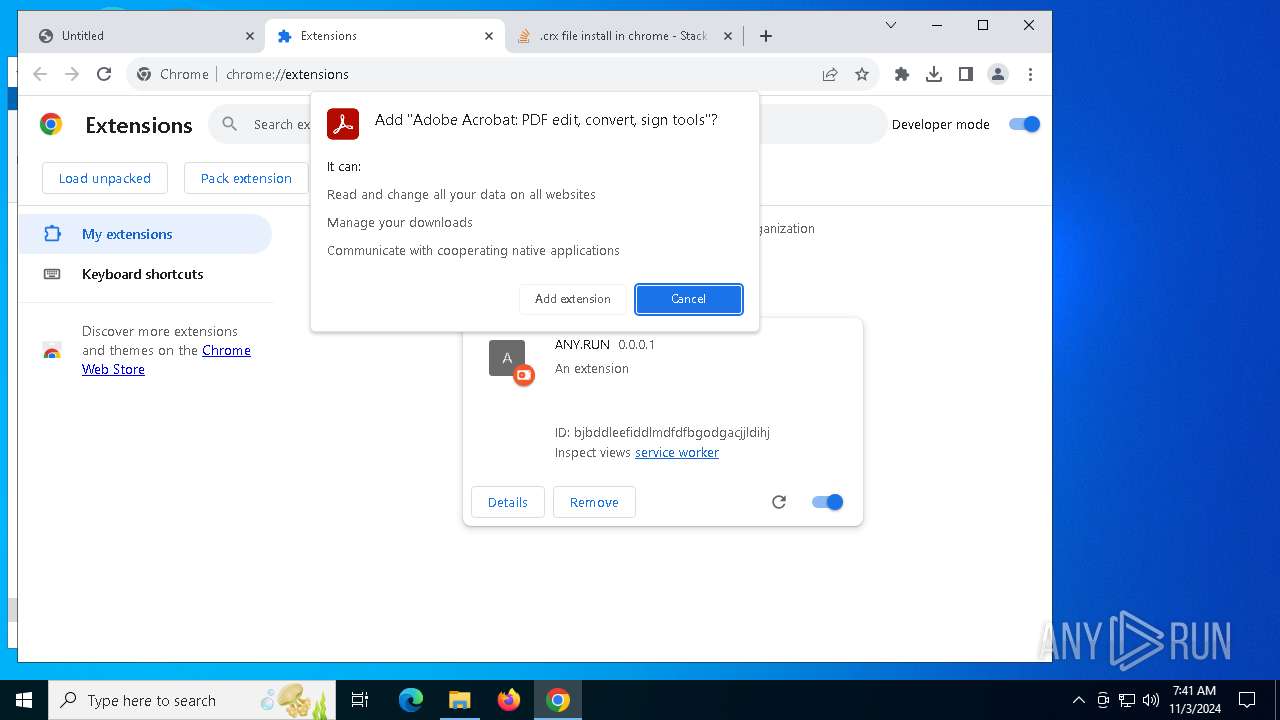The height and width of the screenshot is (720, 1280).
Task: Click the Chrome logo beside Extensions title
Action: (x=51, y=124)
